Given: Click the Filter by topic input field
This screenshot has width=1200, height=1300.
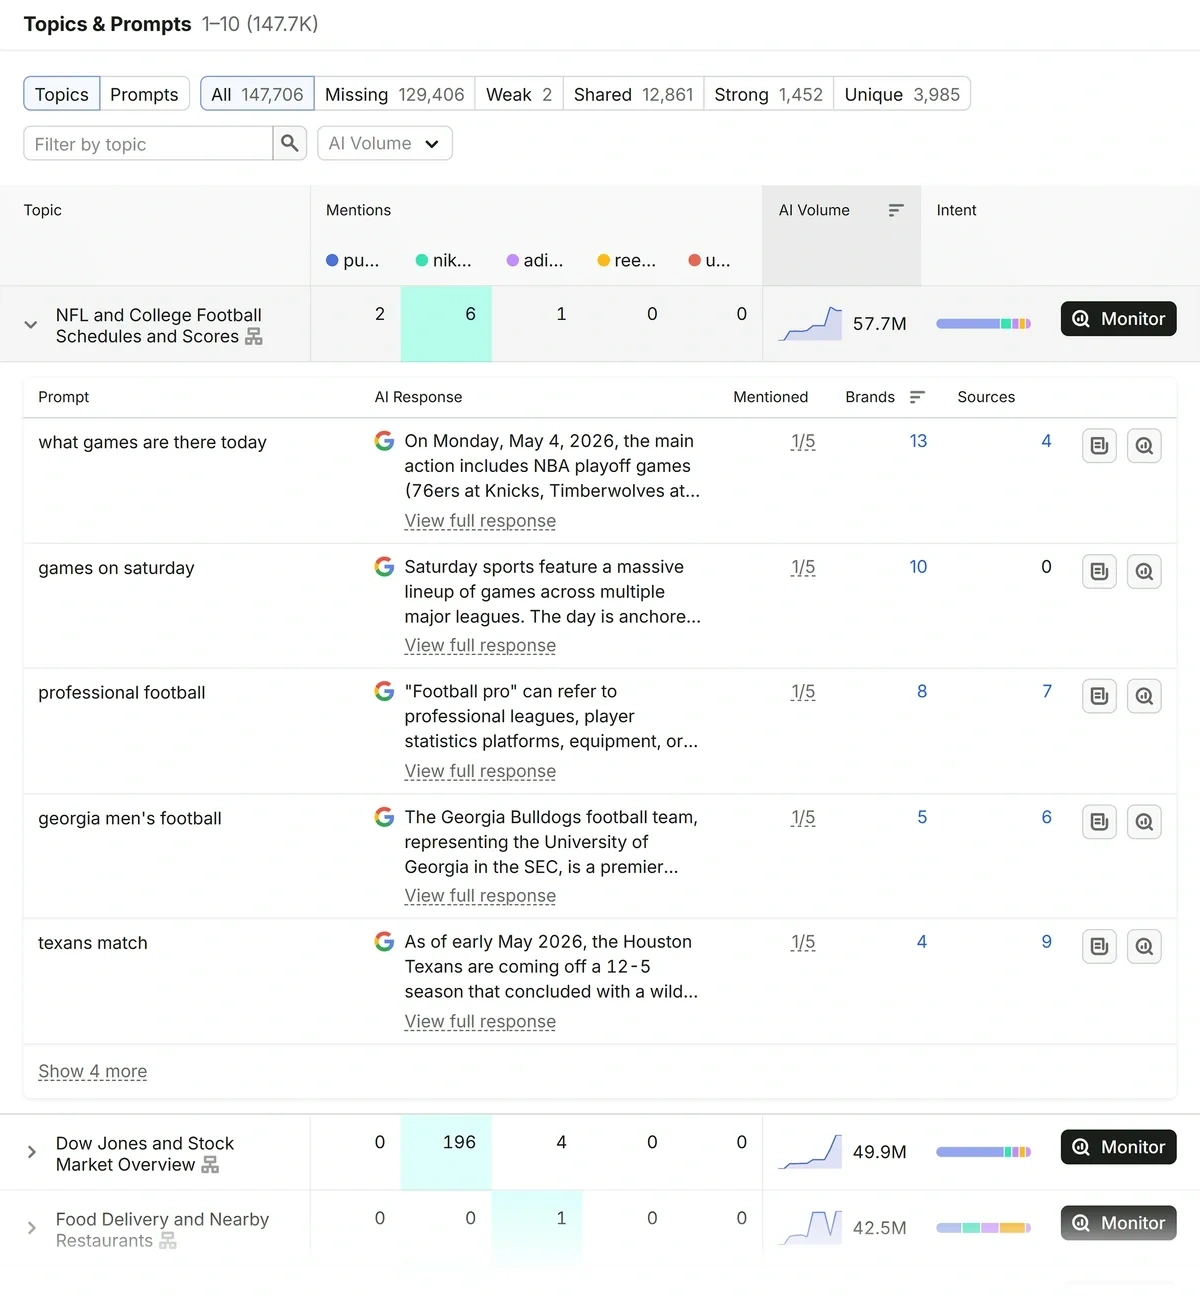Looking at the screenshot, I should pos(148,143).
